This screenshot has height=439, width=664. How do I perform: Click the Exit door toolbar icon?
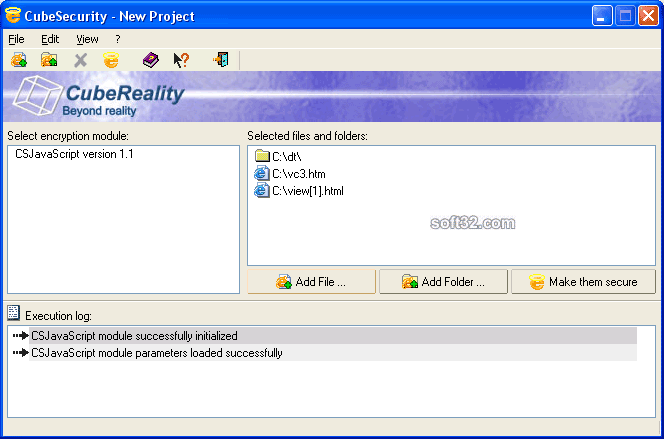pyautogui.click(x=221, y=60)
